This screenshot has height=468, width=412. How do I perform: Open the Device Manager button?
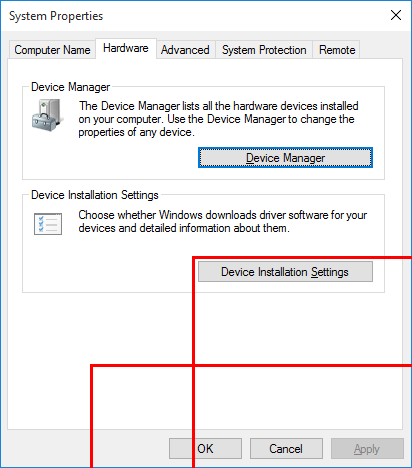(x=285, y=158)
